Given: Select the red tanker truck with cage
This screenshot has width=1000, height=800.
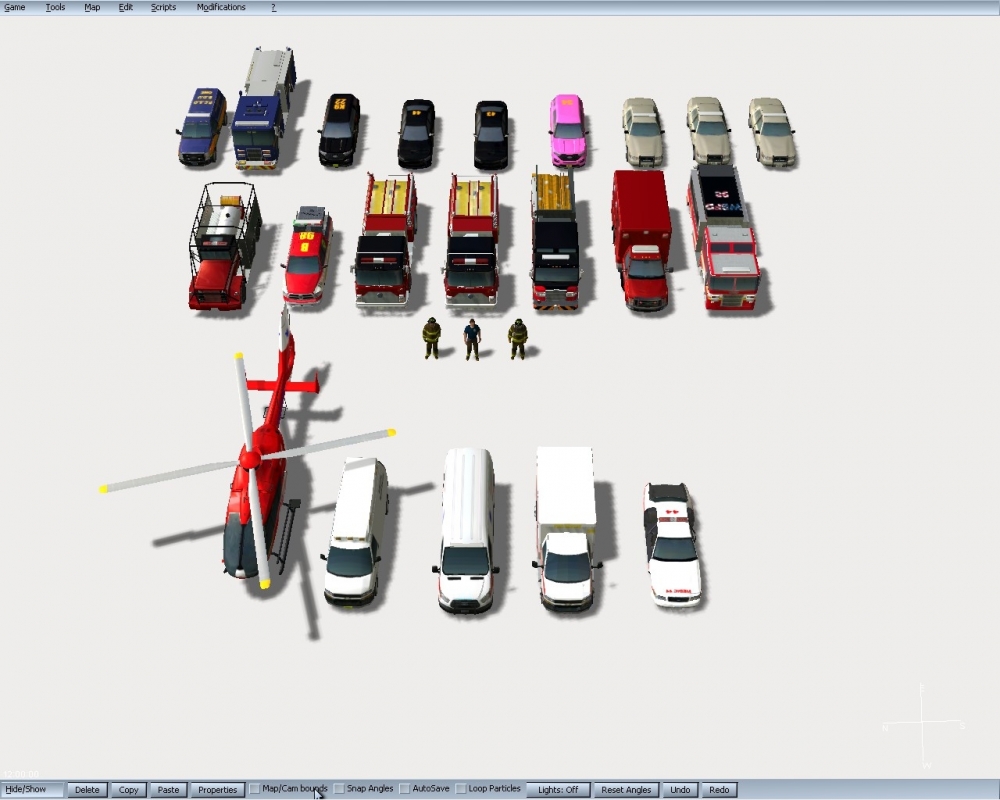Looking at the screenshot, I should pyautogui.click(x=223, y=246).
